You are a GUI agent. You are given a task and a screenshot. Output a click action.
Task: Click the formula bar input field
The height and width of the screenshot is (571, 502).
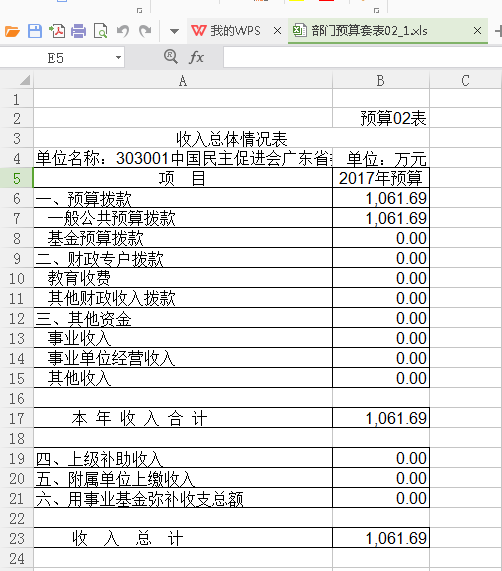[362, 58]
